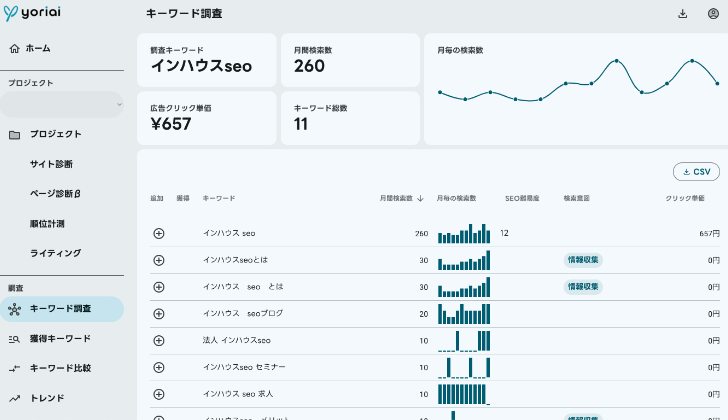Open 獲得キーワード in sidebar
This screenshot has width=728, height=420.
click(60, 338)
